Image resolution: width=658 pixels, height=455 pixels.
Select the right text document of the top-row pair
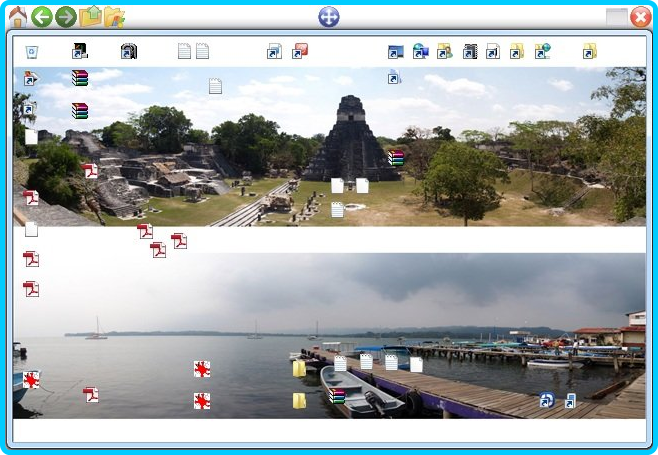coord(202,51)
